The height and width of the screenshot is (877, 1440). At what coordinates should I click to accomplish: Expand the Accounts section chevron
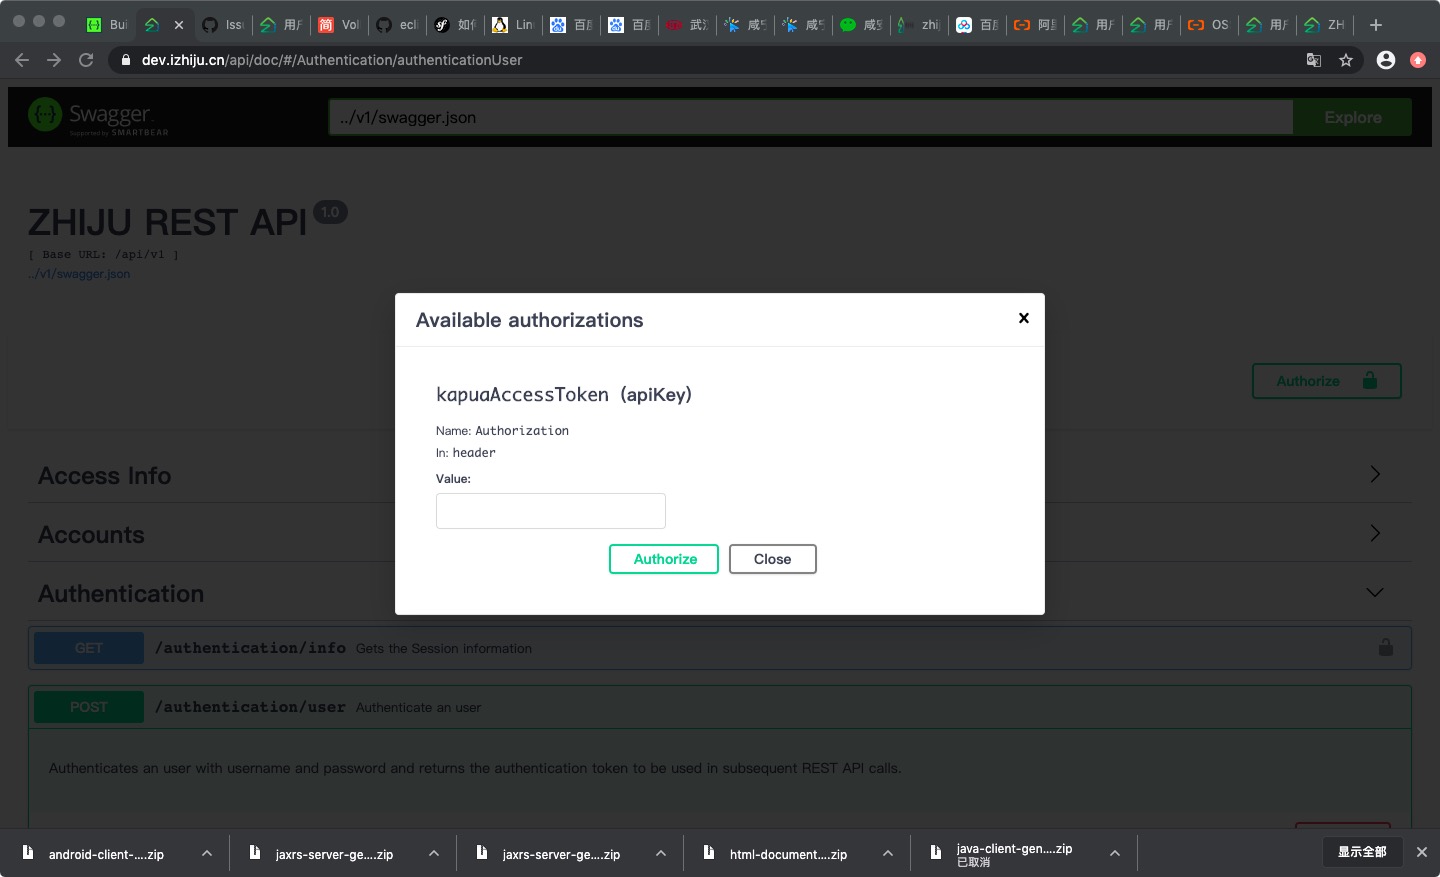click(x=1375, y=533)
